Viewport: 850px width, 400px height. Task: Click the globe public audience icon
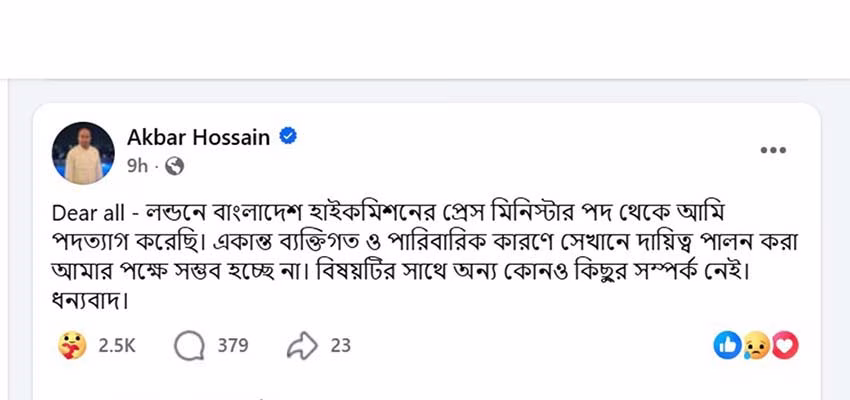pos(173,165)
